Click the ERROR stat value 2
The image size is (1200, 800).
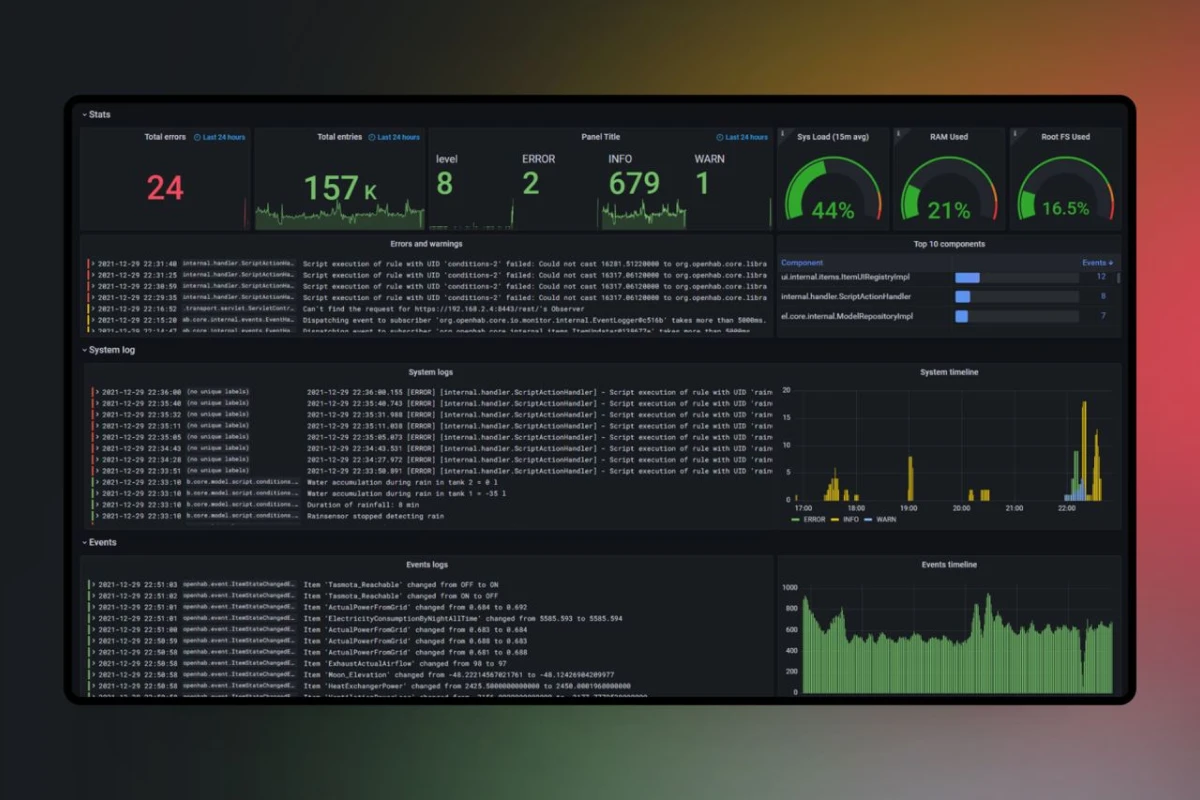click(x=530, y=183)
